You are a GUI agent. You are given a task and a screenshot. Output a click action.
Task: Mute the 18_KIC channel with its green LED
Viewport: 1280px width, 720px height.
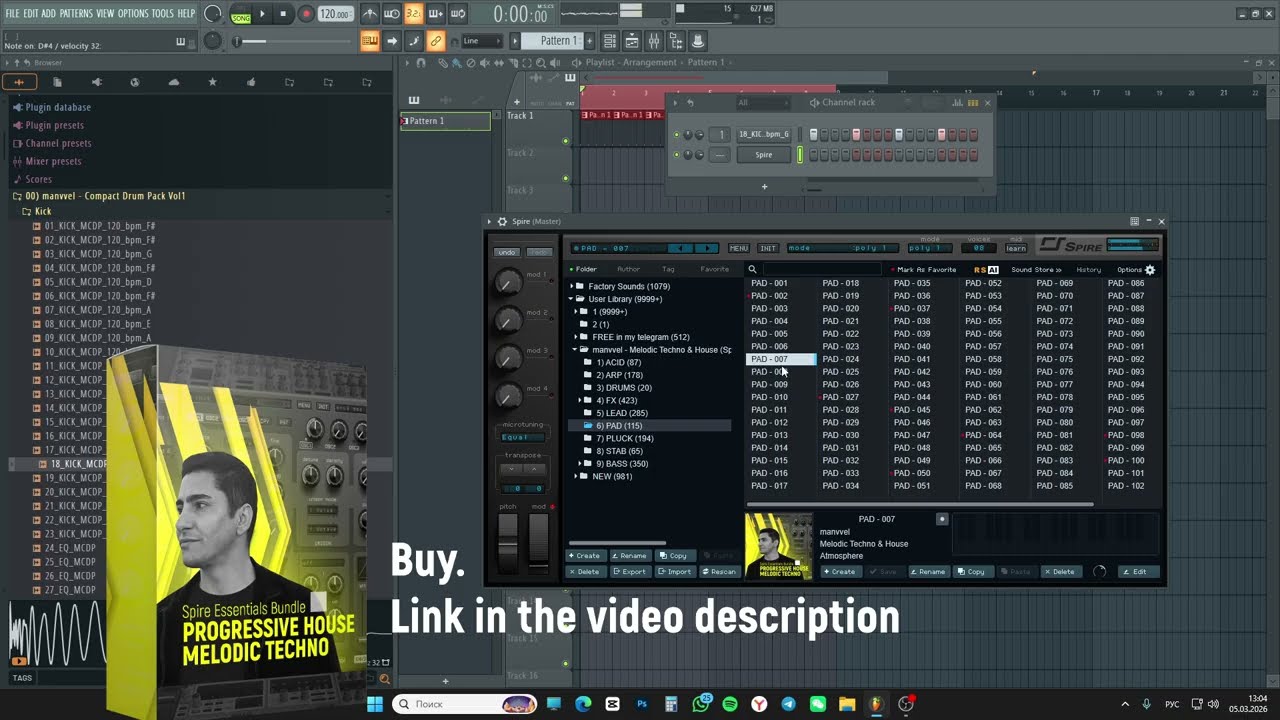tap(676, 135)
